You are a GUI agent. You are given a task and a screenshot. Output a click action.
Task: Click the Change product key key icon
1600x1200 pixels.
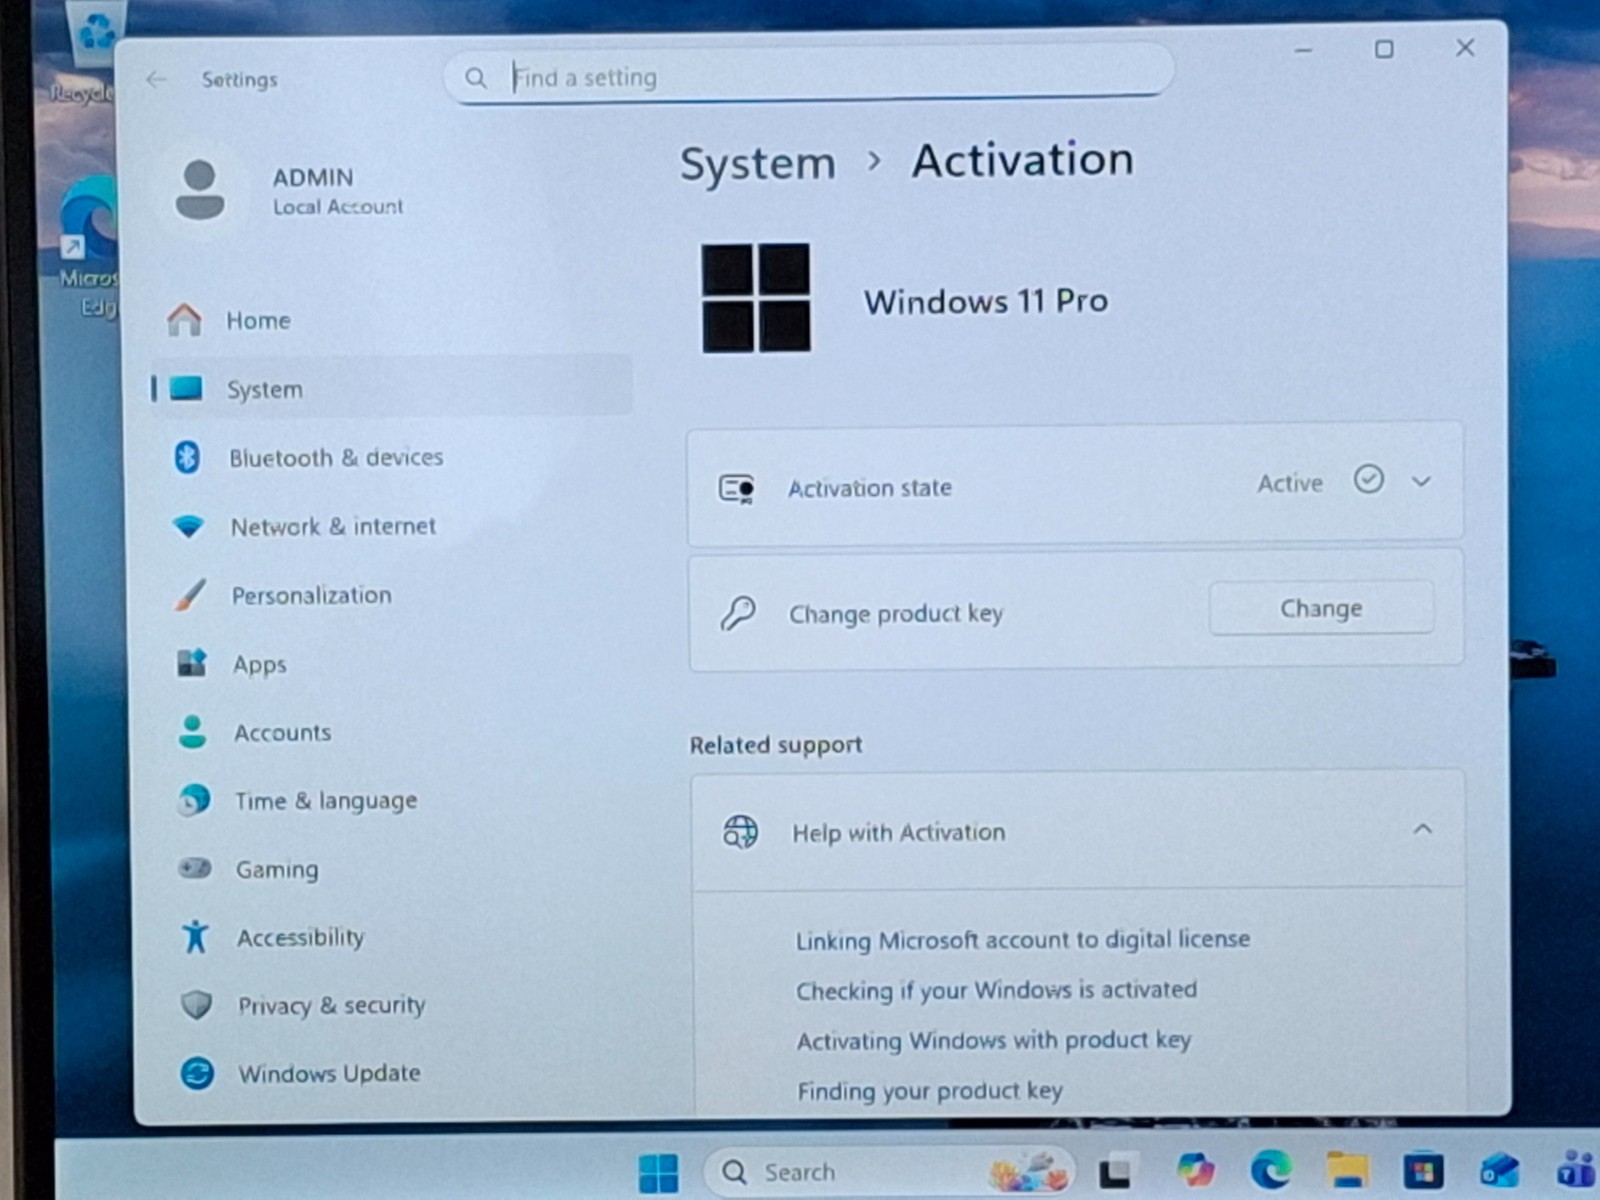tap(738, 613)
